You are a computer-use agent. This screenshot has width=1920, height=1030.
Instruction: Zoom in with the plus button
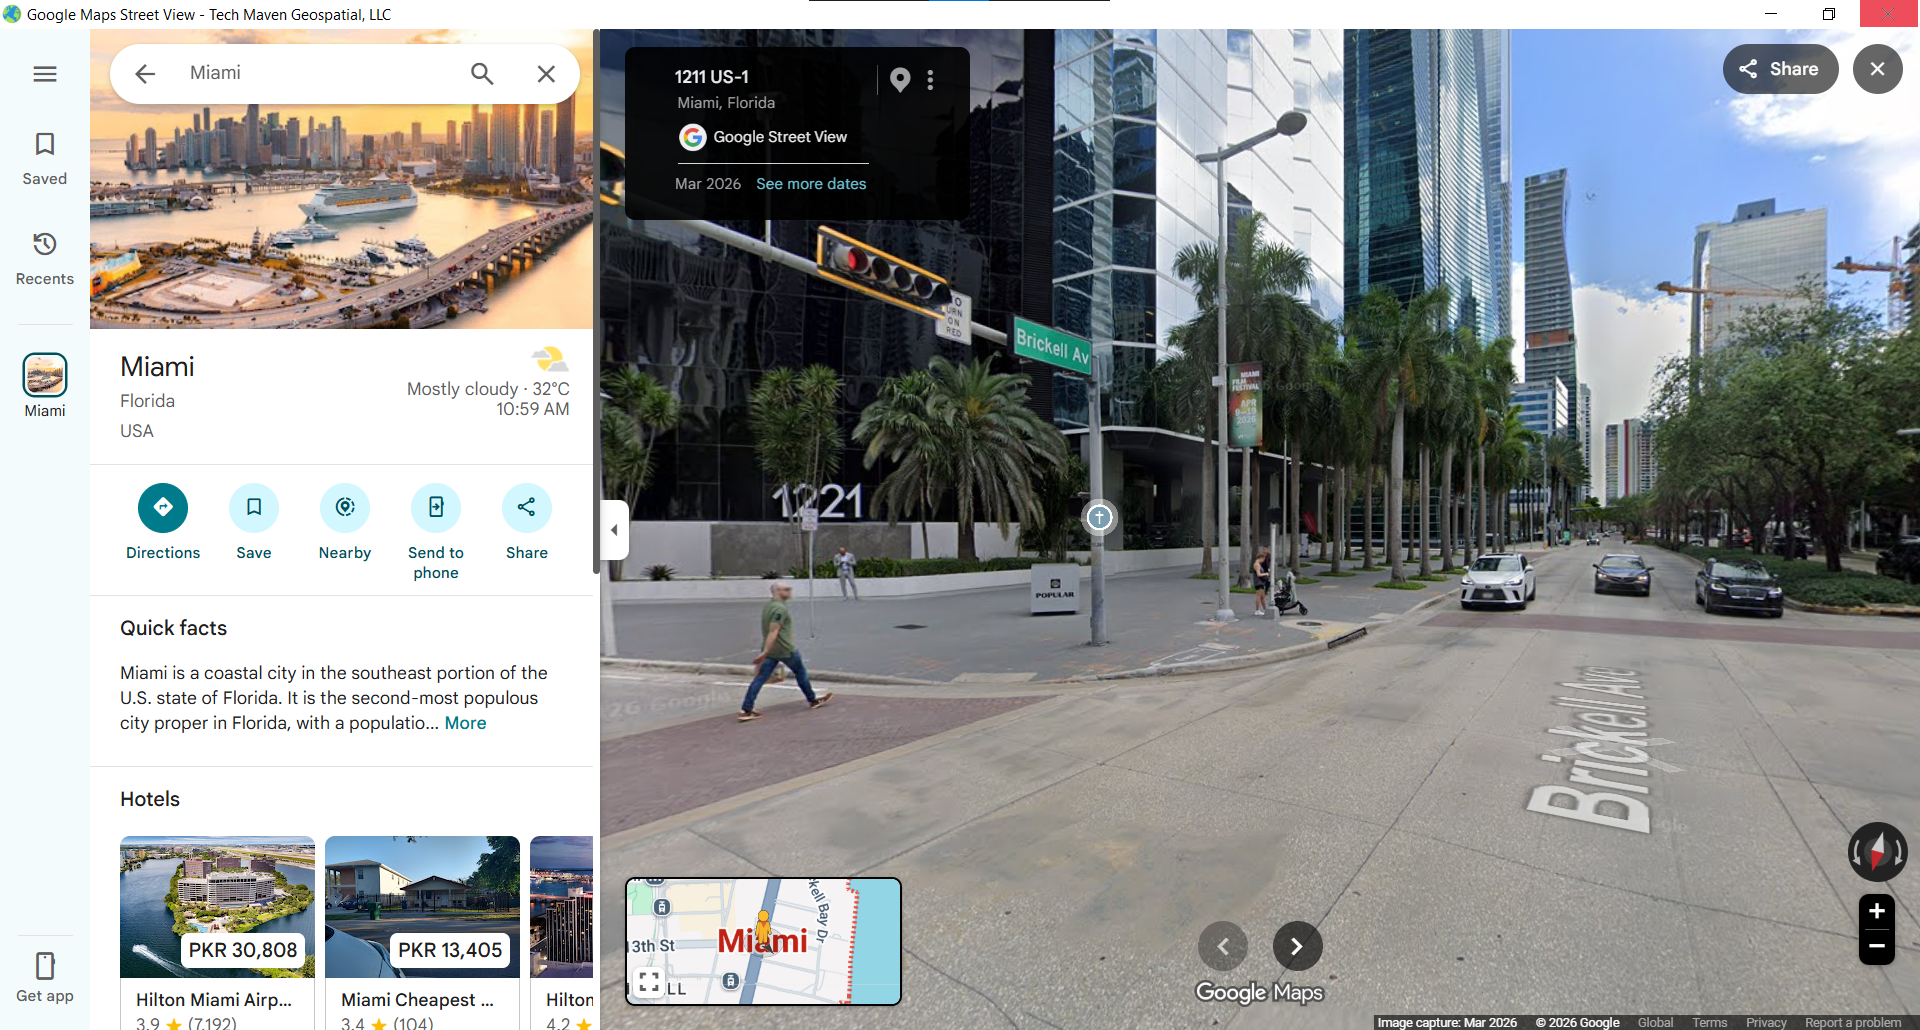tap(1877, 911)
